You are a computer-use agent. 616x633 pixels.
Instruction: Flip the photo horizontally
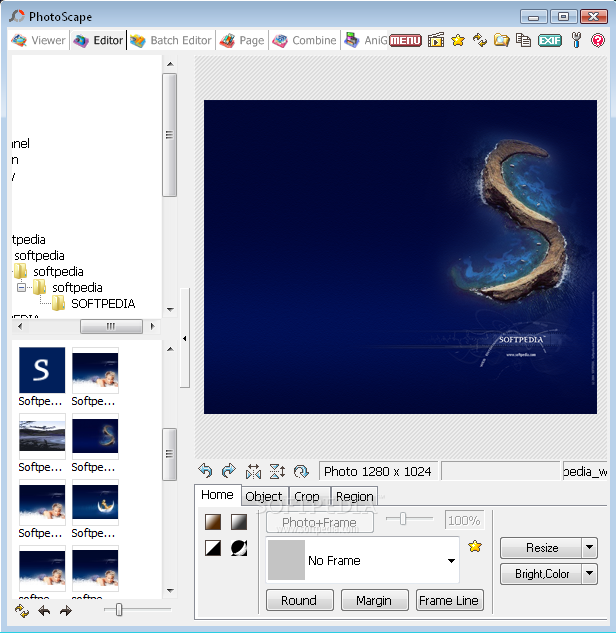[x=253, y=471]
